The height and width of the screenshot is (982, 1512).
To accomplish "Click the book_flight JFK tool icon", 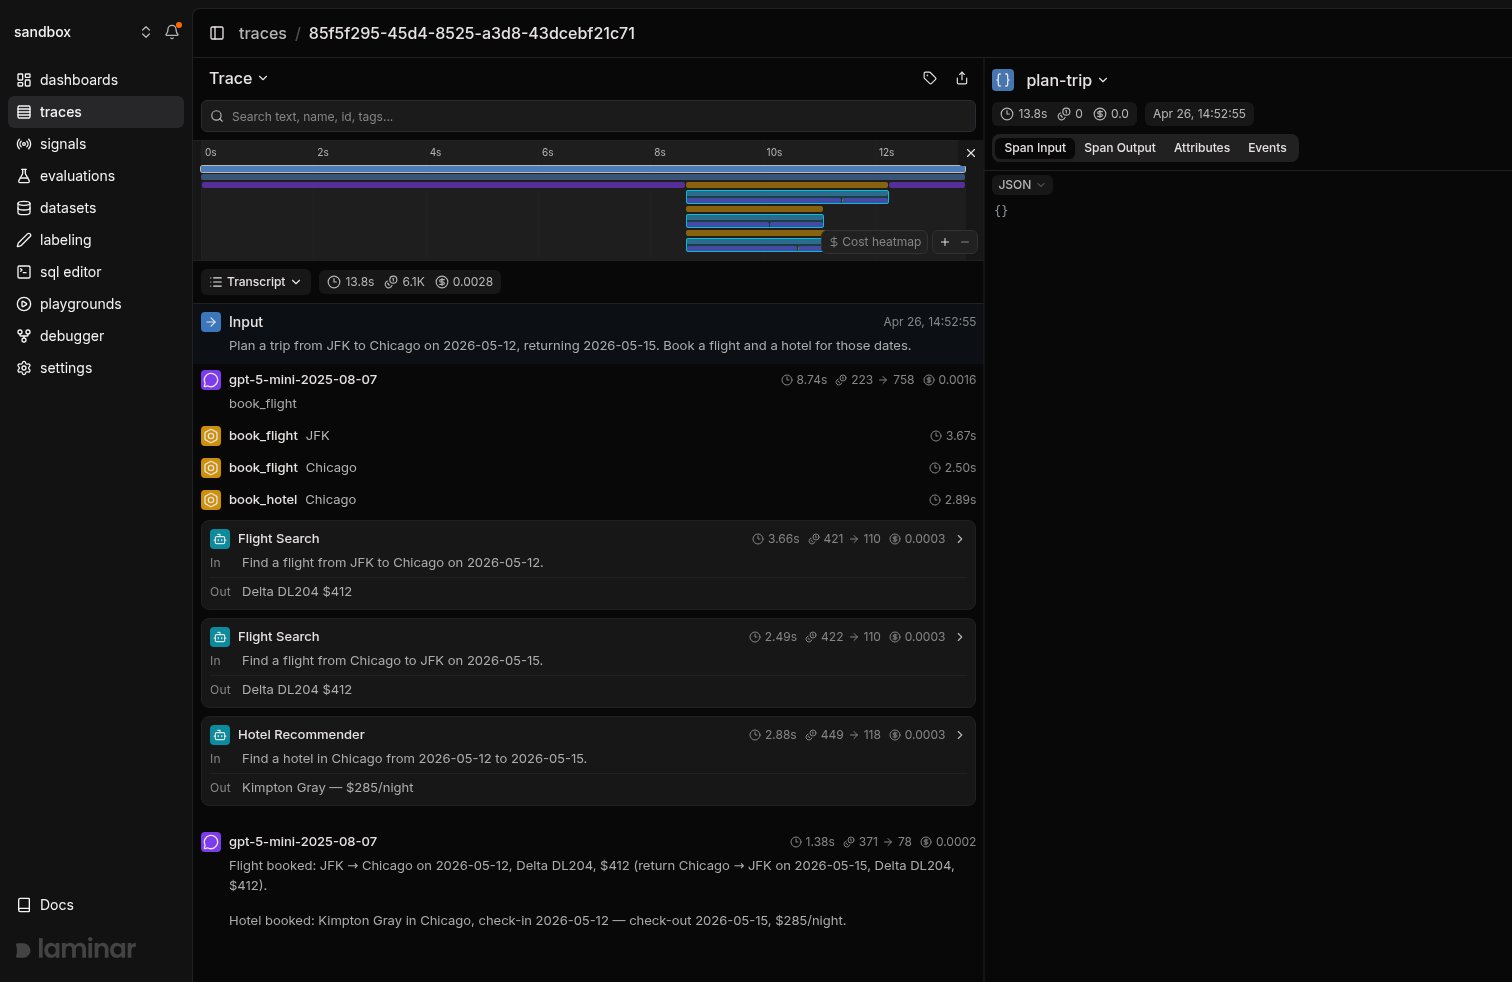I will 211,436.
